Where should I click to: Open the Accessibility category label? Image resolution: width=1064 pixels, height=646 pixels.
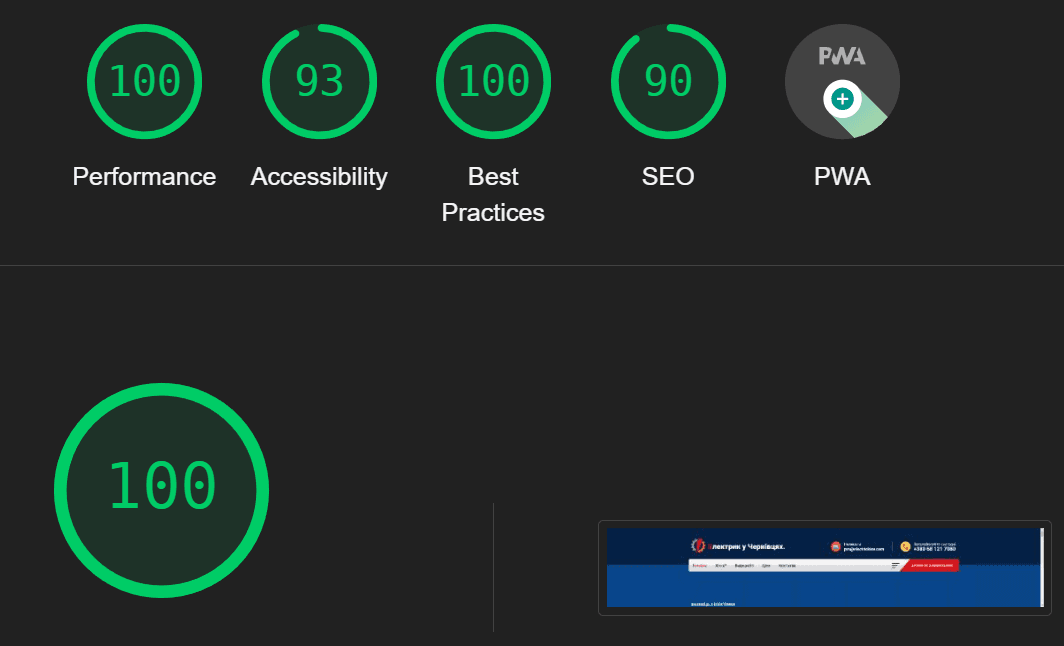click(319, 176)
